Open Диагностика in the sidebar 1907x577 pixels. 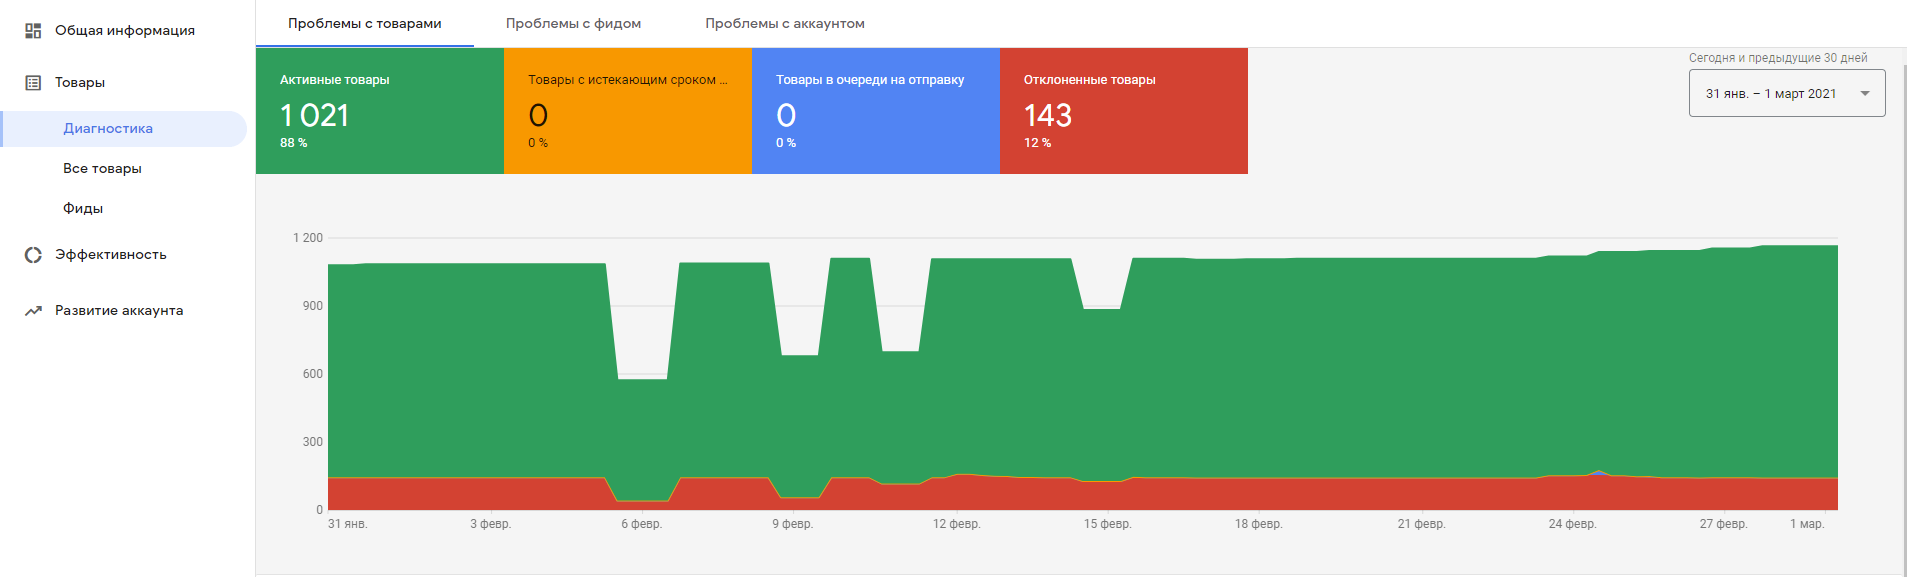point(108,129)
